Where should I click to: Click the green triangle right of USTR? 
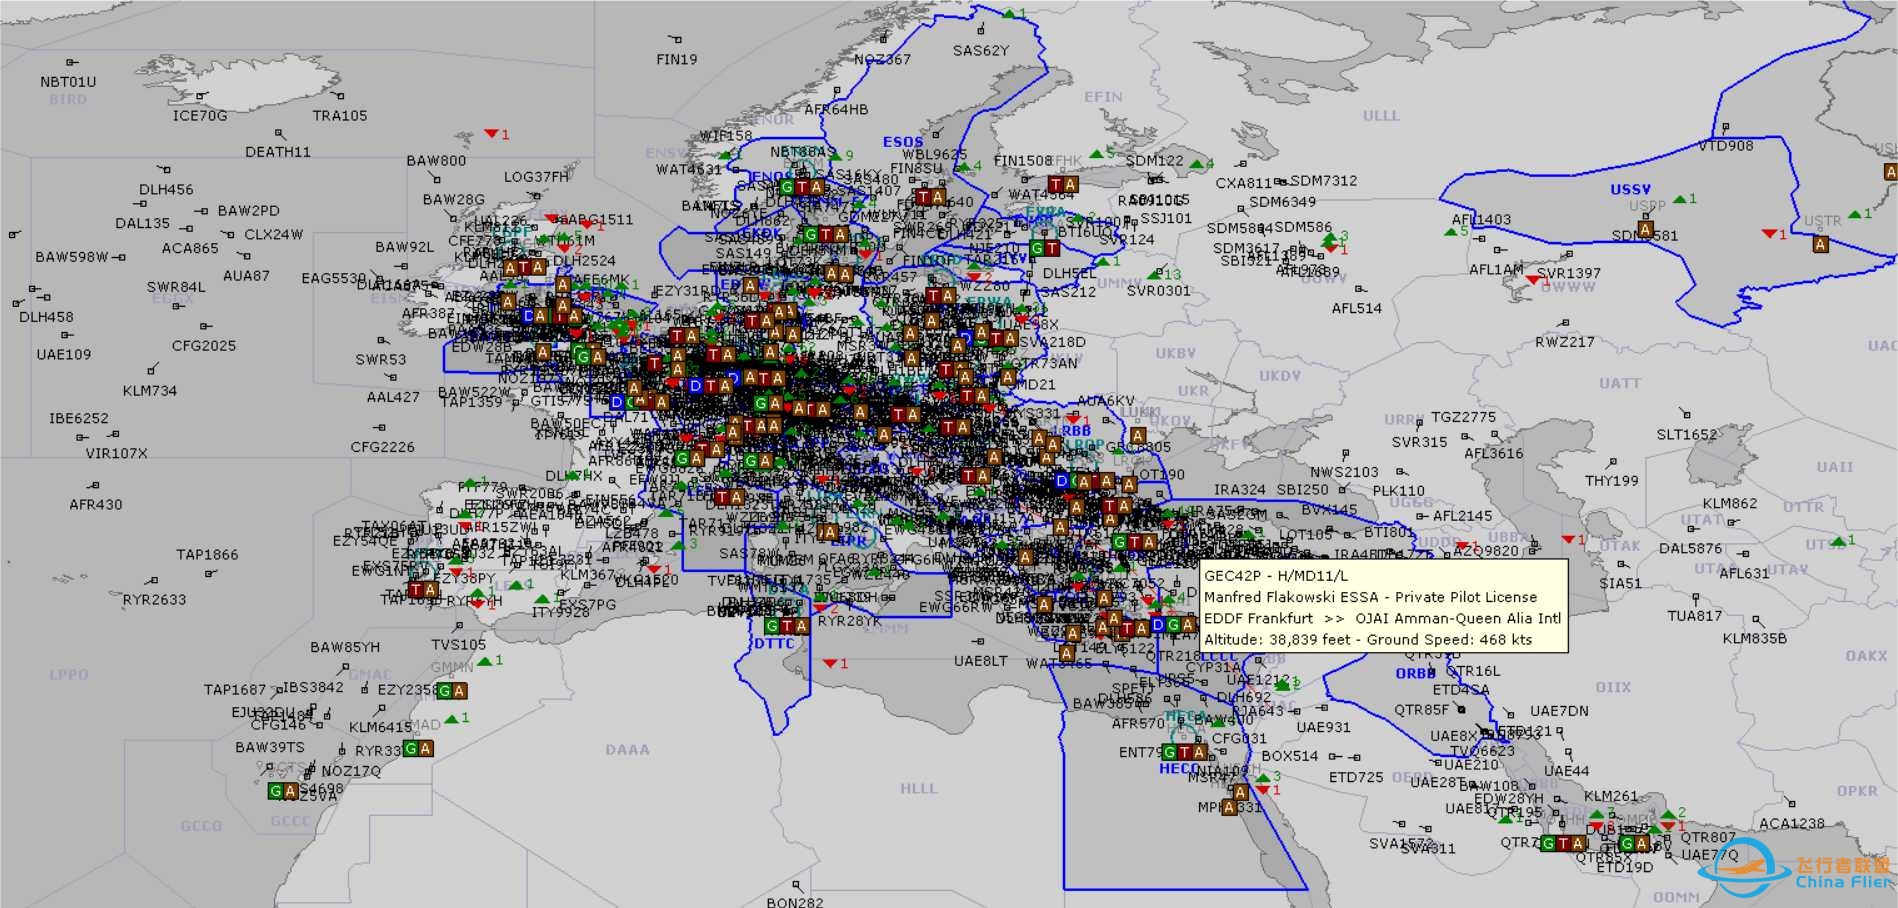pos(1855,214)
